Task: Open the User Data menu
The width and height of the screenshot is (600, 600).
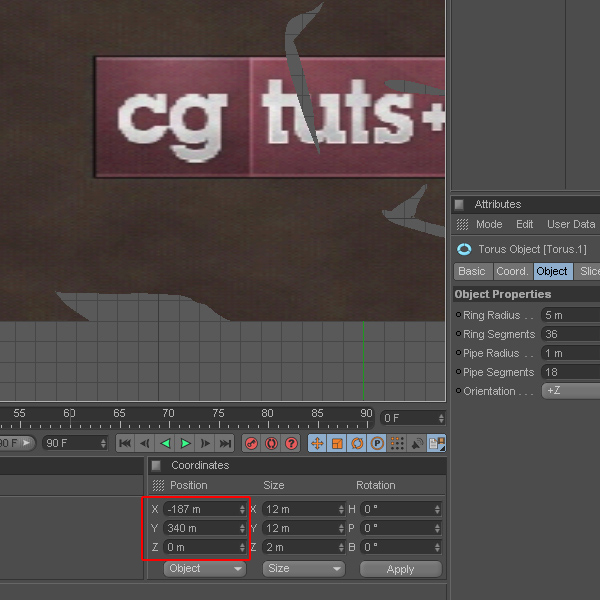Action: coord(571,224)
